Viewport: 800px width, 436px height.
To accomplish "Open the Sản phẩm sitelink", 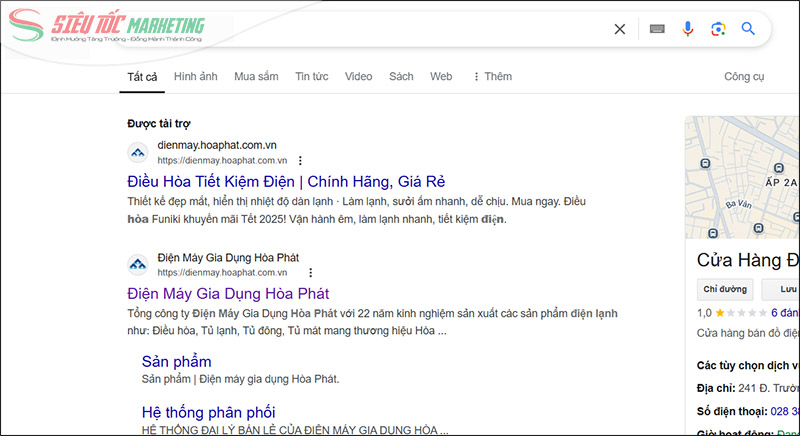I will [177, 362].
